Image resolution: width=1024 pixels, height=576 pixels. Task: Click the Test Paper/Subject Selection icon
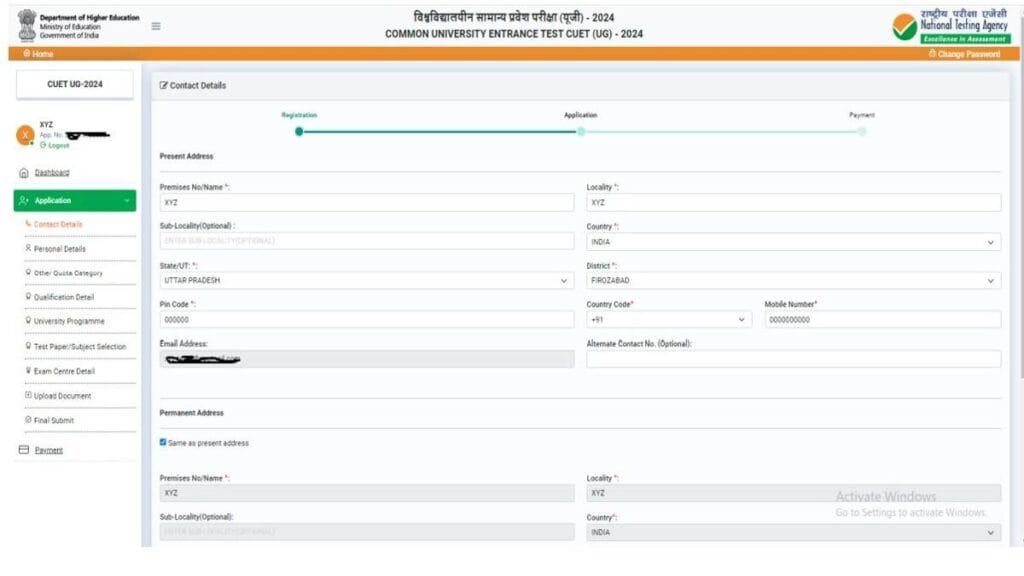28,346
